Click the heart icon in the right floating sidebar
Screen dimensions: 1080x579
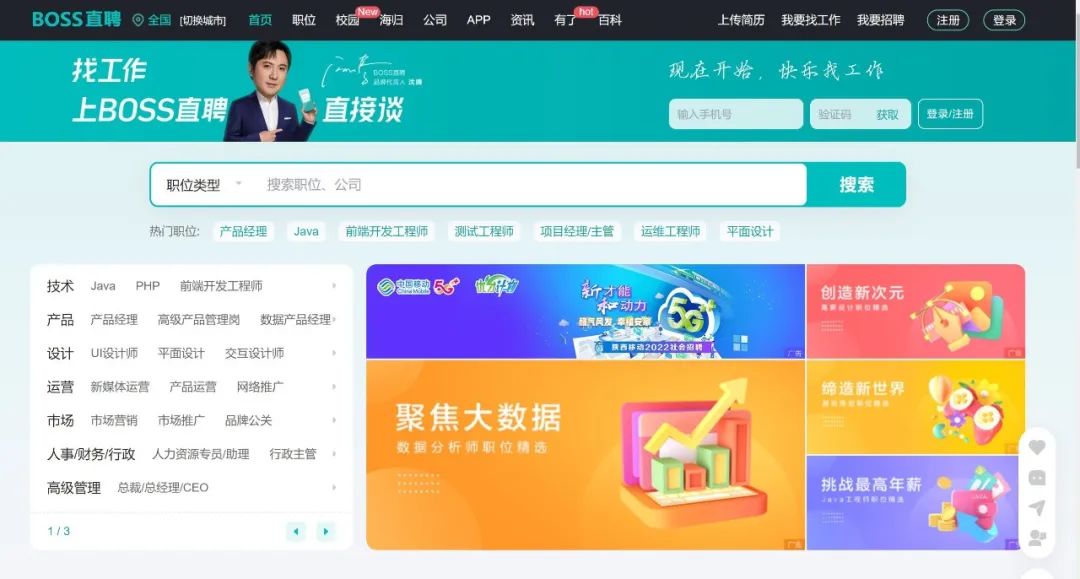tap(1037, 448)
